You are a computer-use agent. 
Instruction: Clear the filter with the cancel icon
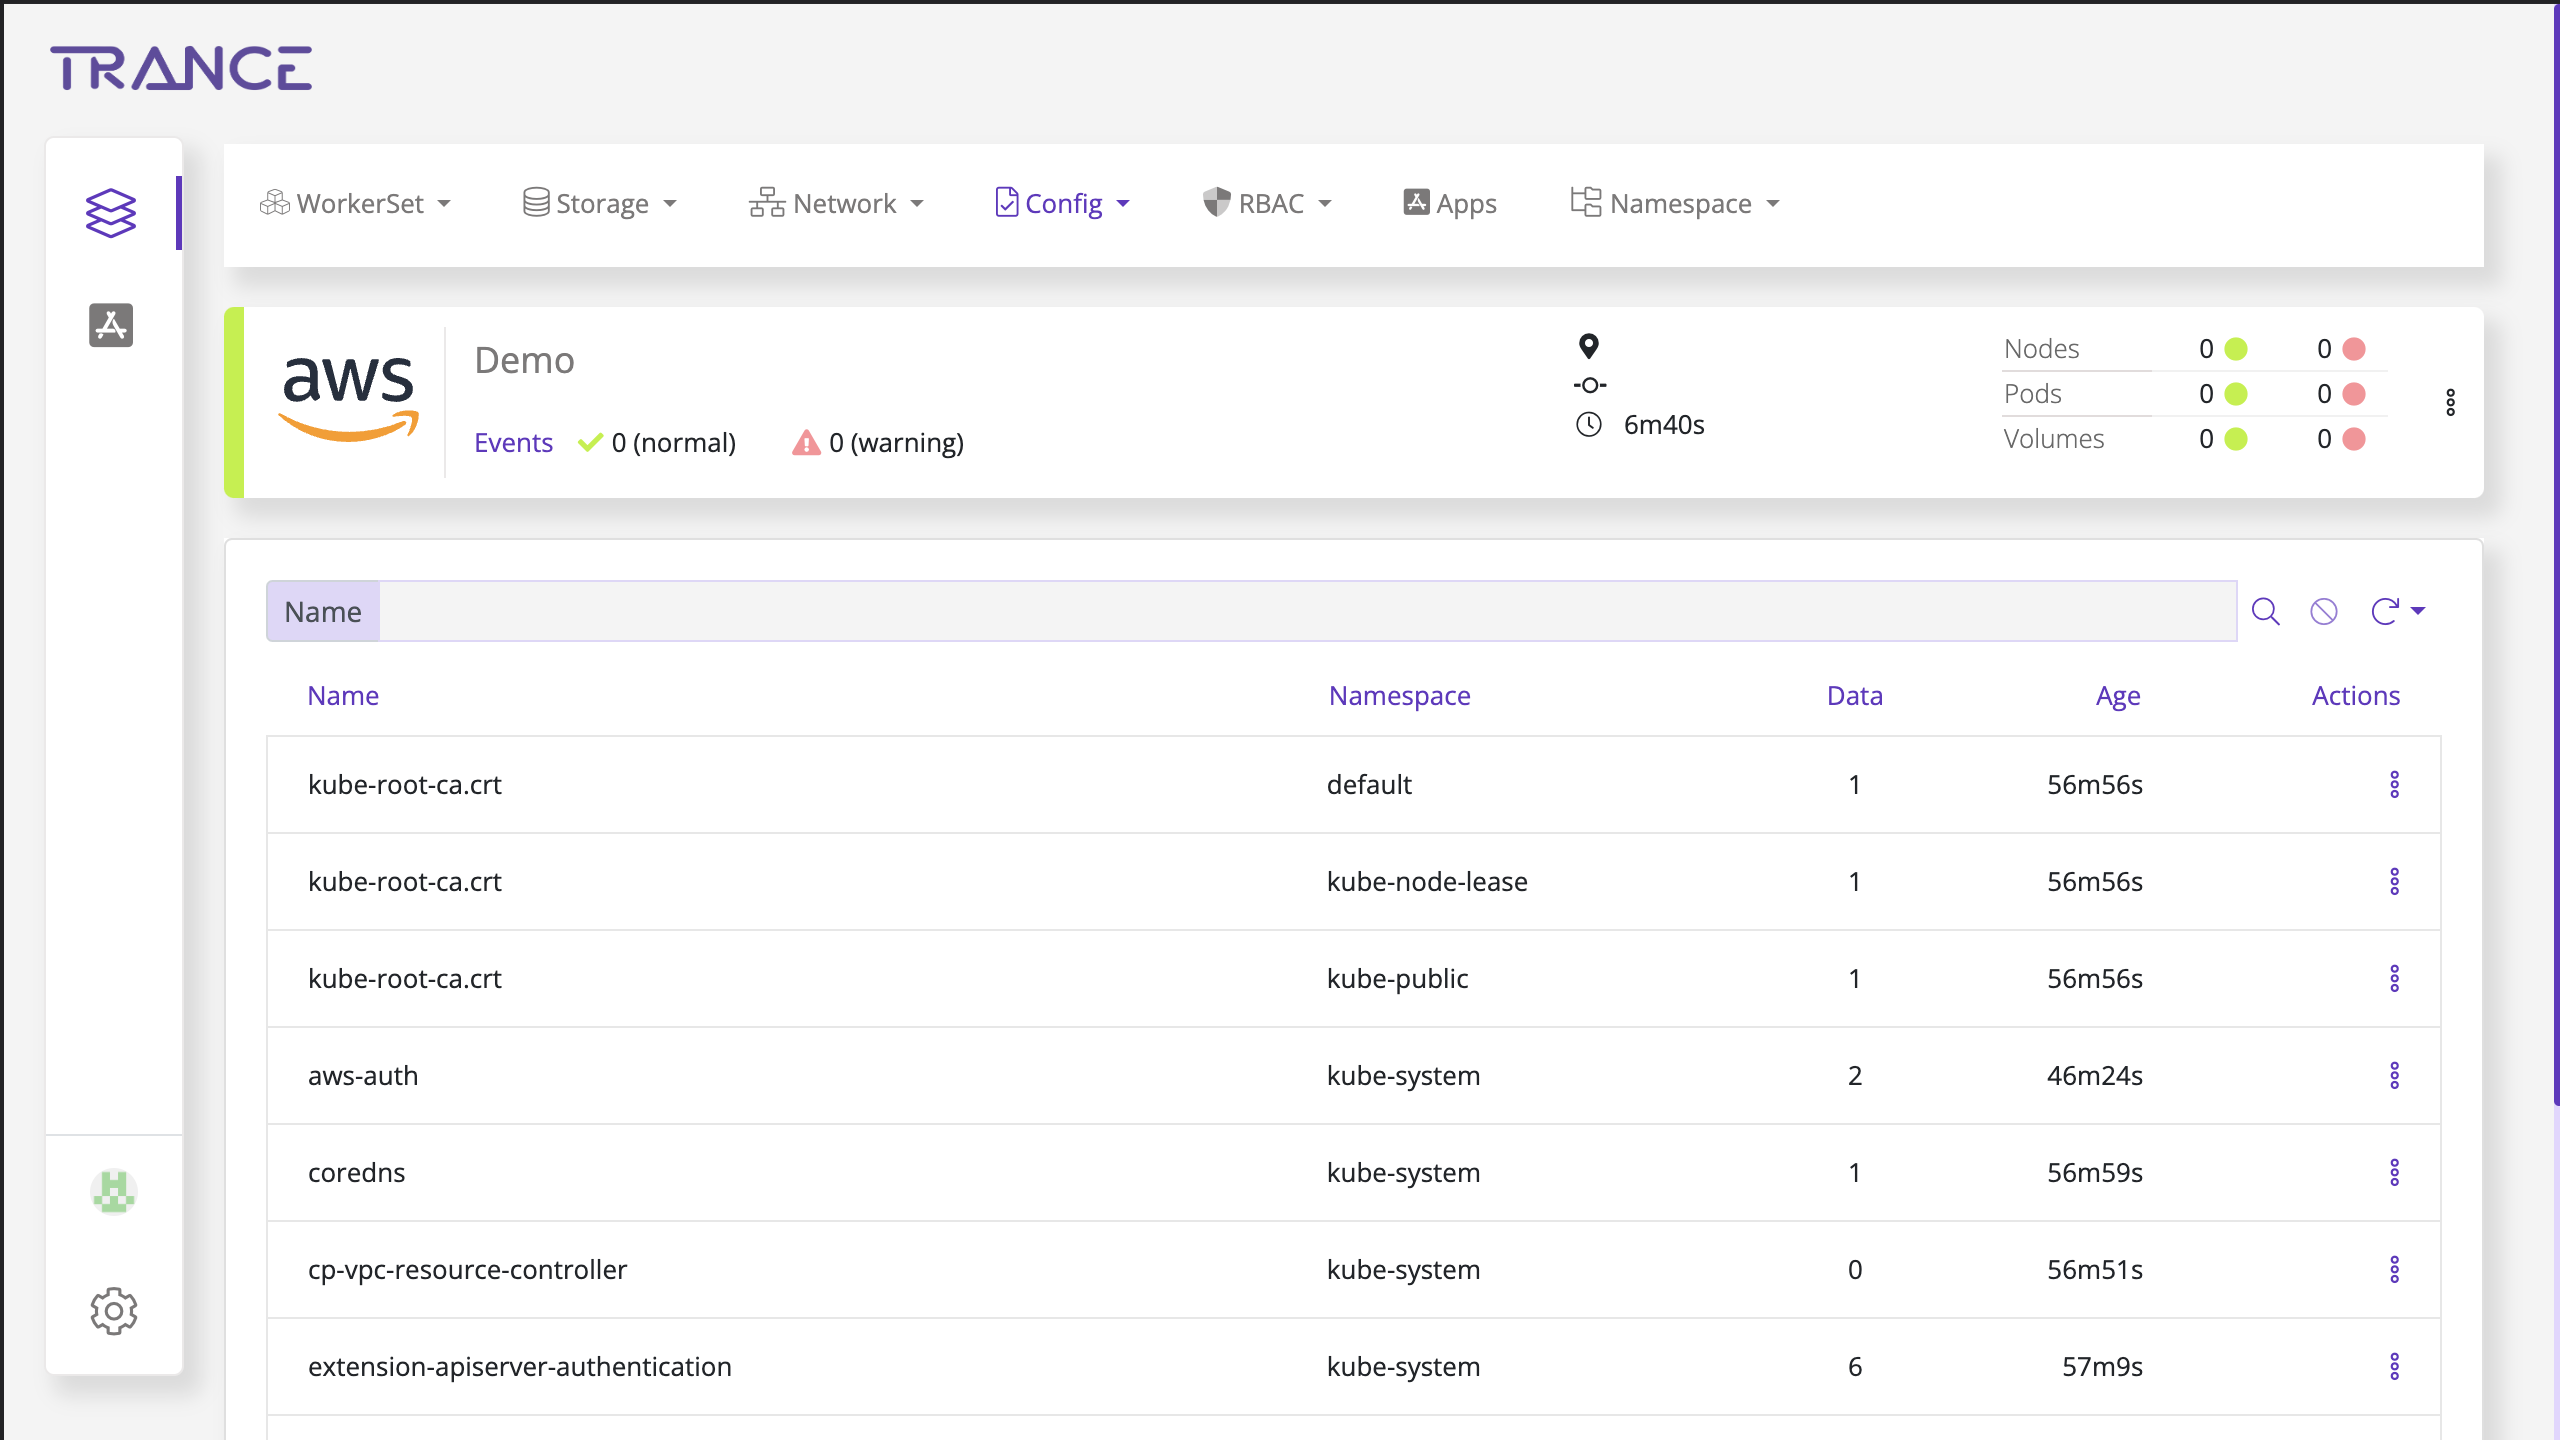[x=2324, y=611]
